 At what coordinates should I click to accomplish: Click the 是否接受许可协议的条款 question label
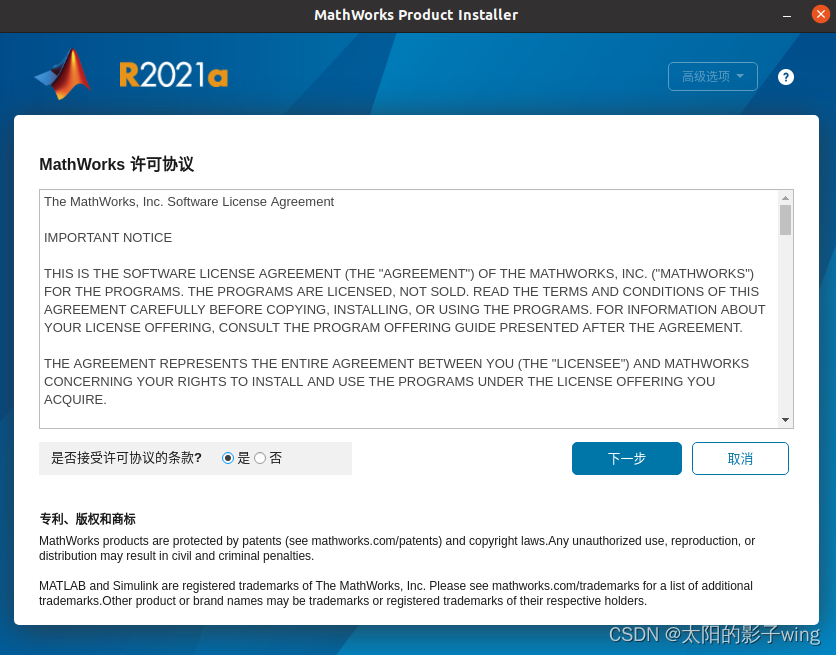pyautogui.click(x=125, y=458)
